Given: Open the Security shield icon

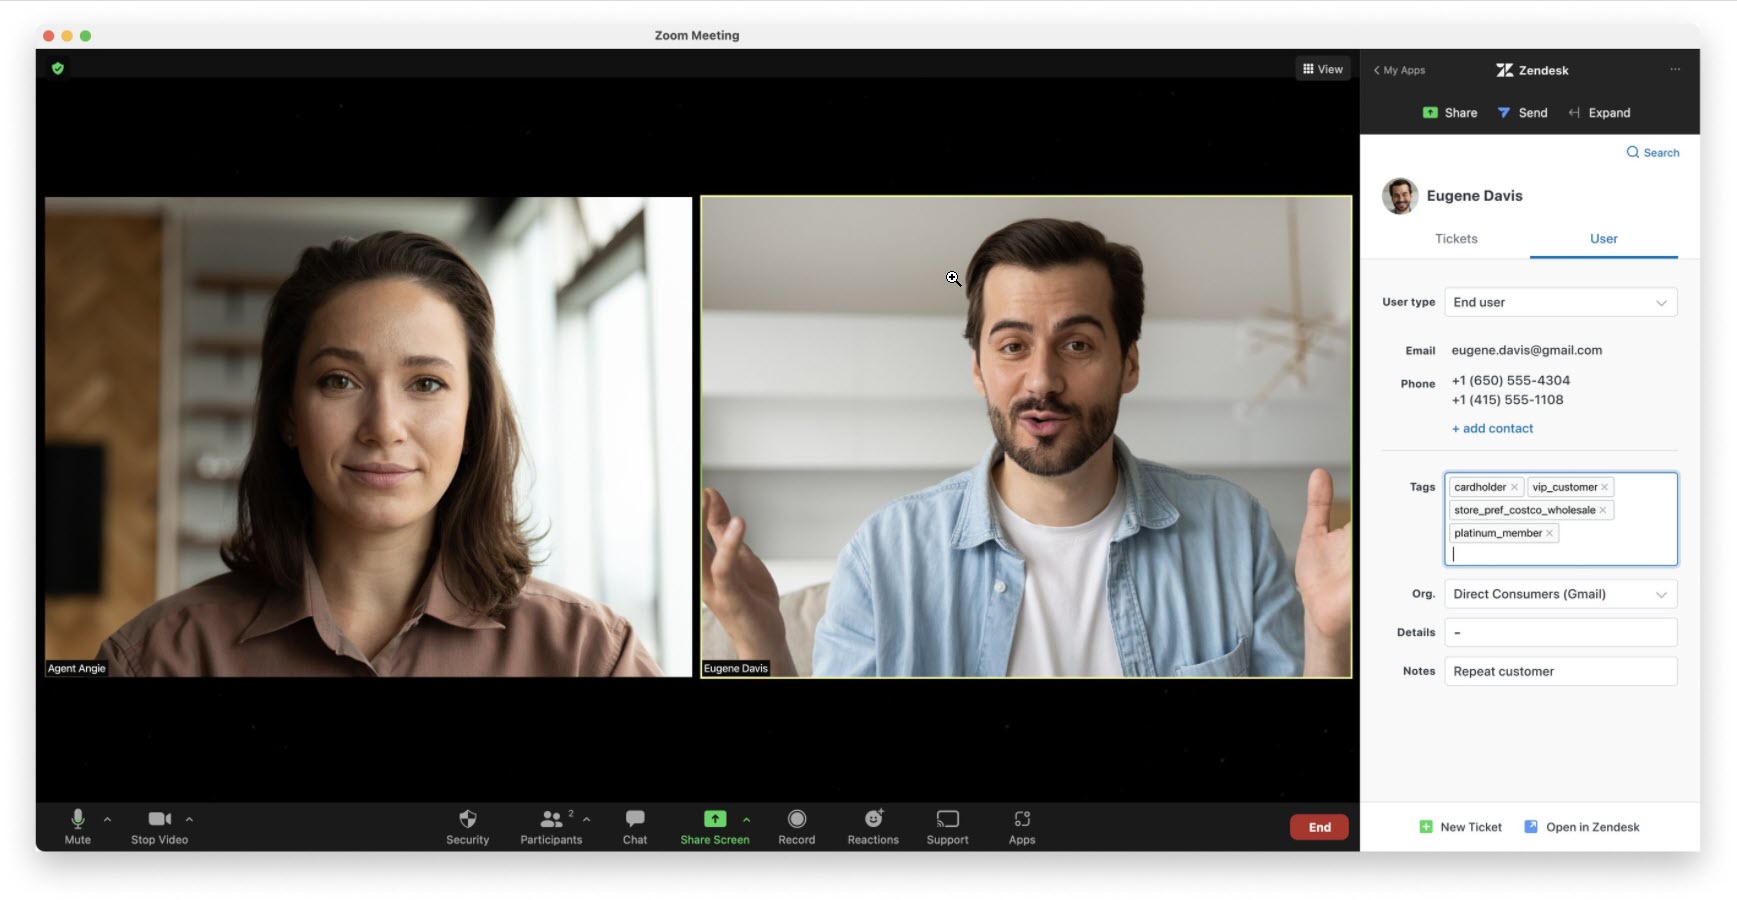Looking at the screenshot, I should (x=467, y=819).
